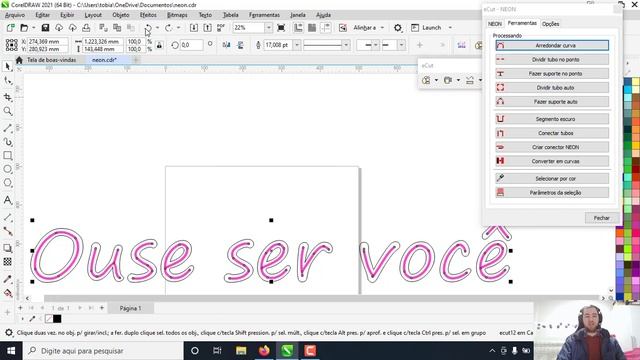
Task: Click the rotation angle input field
Action: point(191,45)
